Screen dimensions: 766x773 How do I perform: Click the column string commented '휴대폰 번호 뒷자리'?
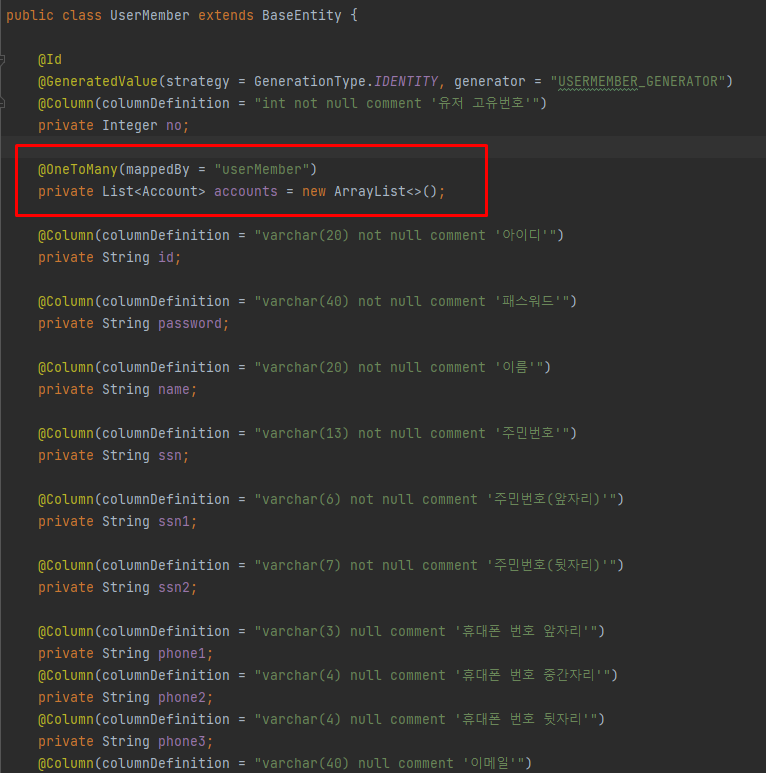426,720
